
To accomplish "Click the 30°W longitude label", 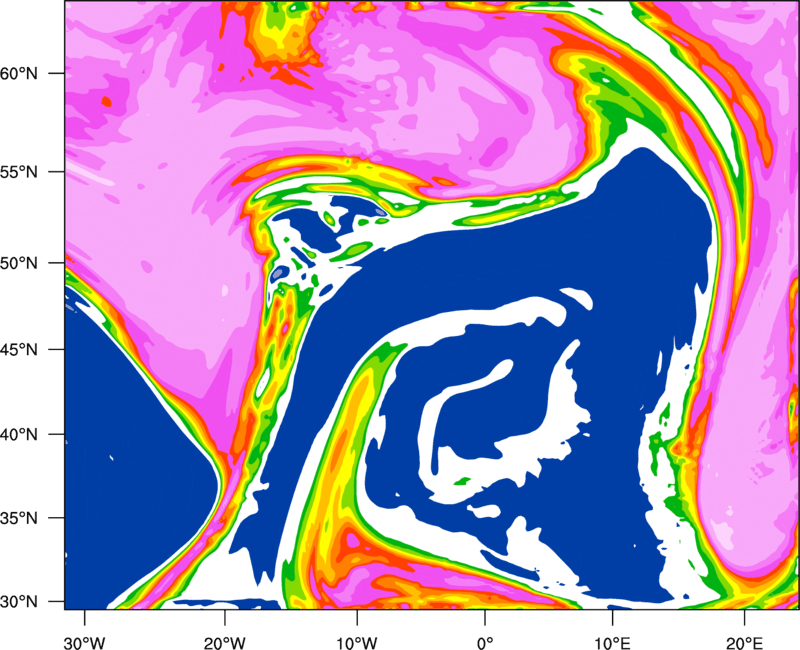I will click(84, 642).
